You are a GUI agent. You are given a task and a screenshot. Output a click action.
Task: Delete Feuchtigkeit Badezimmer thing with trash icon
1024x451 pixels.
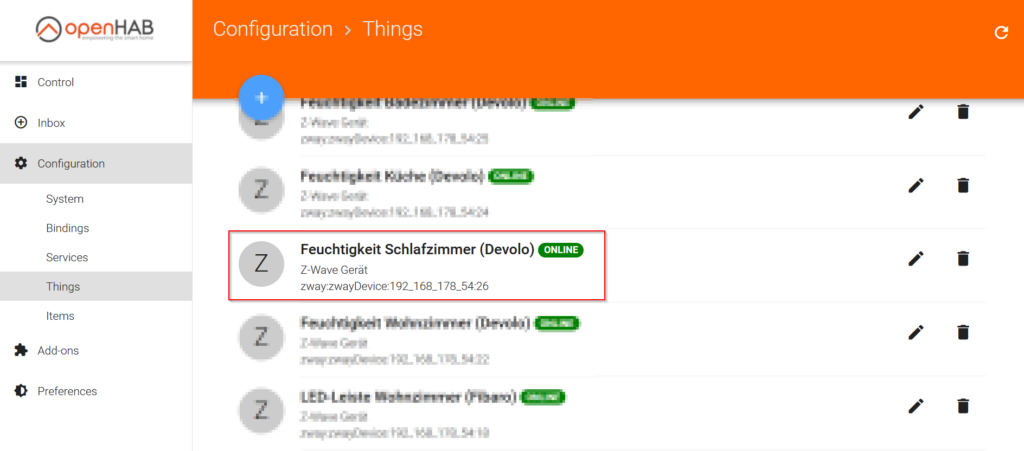[x=963, y=112]
